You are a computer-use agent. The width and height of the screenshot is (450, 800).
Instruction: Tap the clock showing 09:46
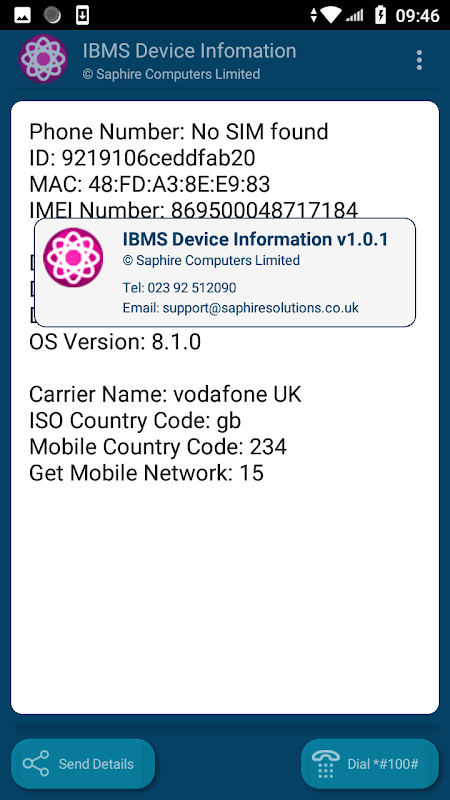(x=418, y=15)
